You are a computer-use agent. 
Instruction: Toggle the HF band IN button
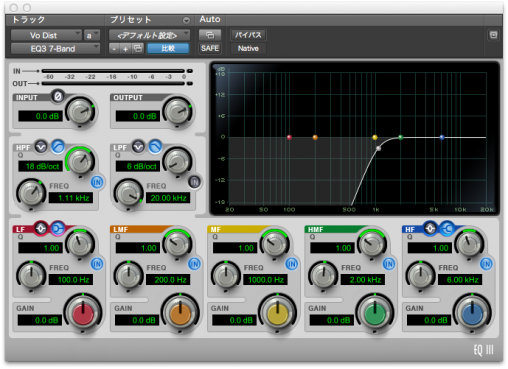tap(486, 264)
